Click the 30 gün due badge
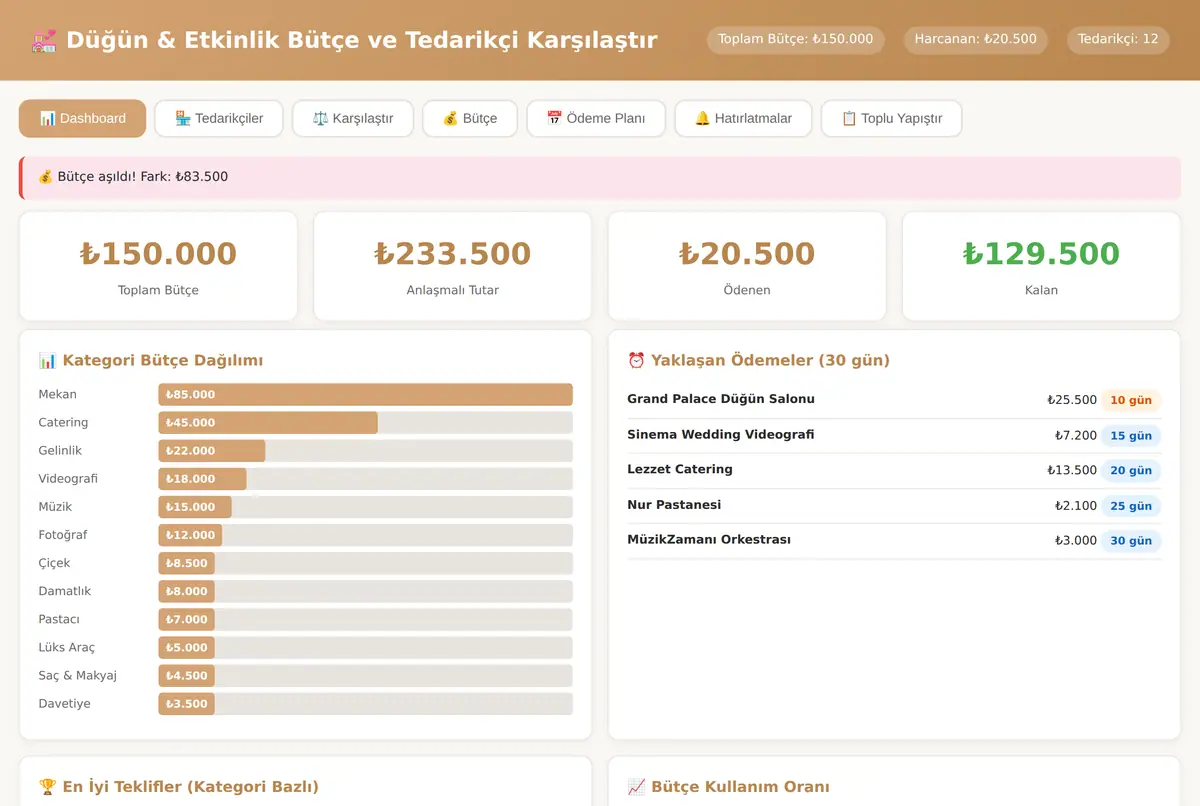Screen dimensions: 1200x806 point(1131,541)
